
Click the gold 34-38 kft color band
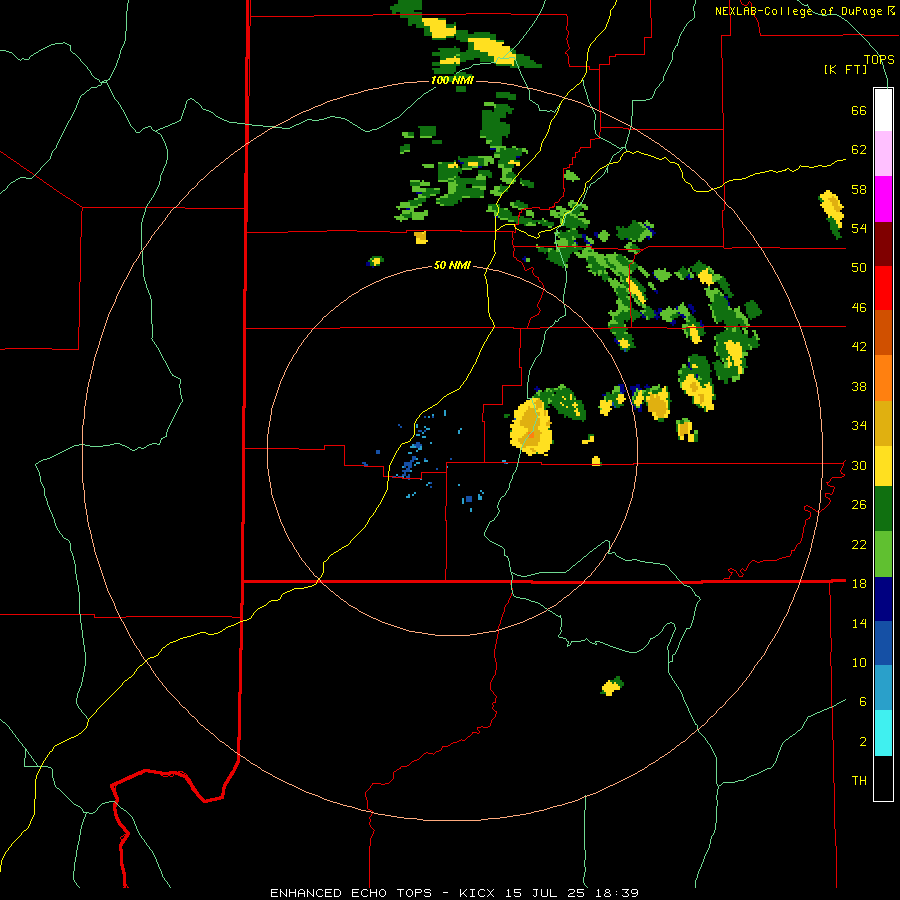click(883, 423)
